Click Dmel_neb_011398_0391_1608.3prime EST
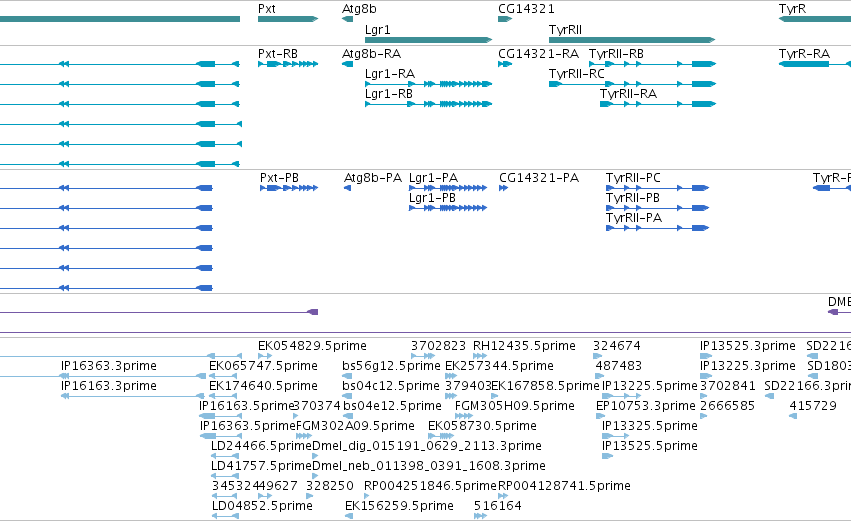The image size is (851, 521). point(429,466)
